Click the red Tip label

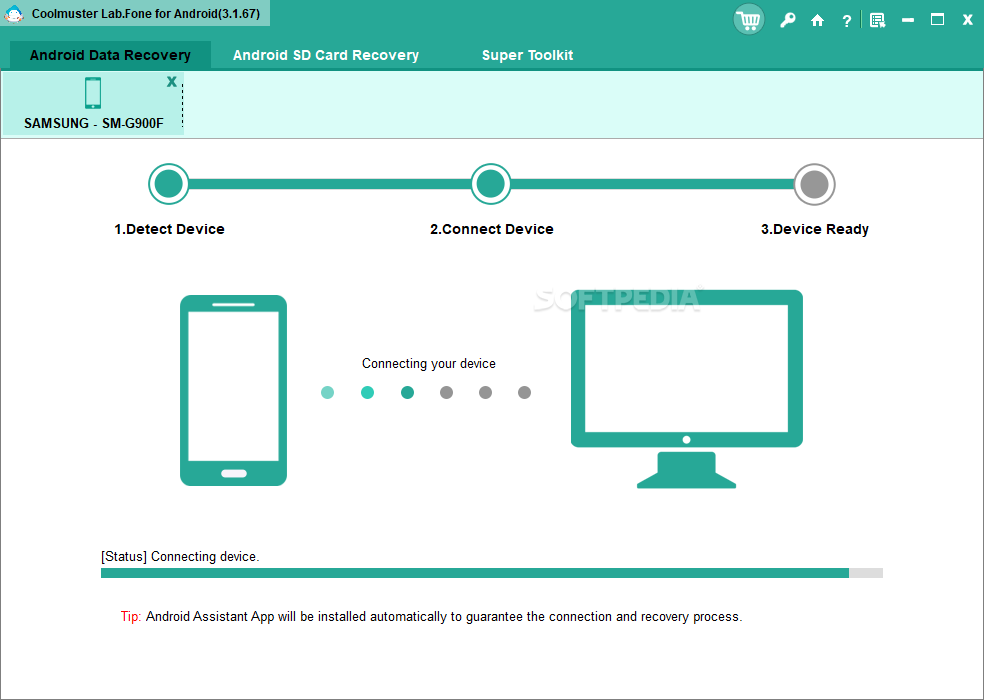click(131, 617)
